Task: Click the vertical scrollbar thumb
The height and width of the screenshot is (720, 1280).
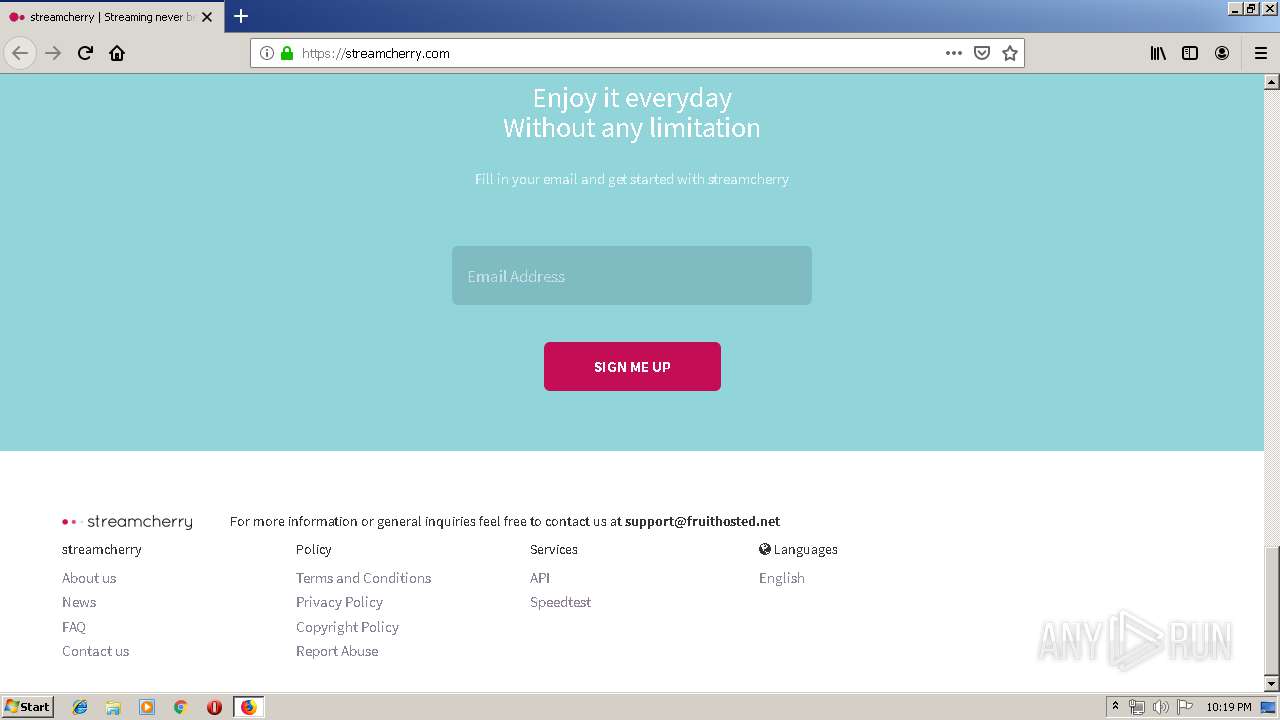Action: [1272, 610]
